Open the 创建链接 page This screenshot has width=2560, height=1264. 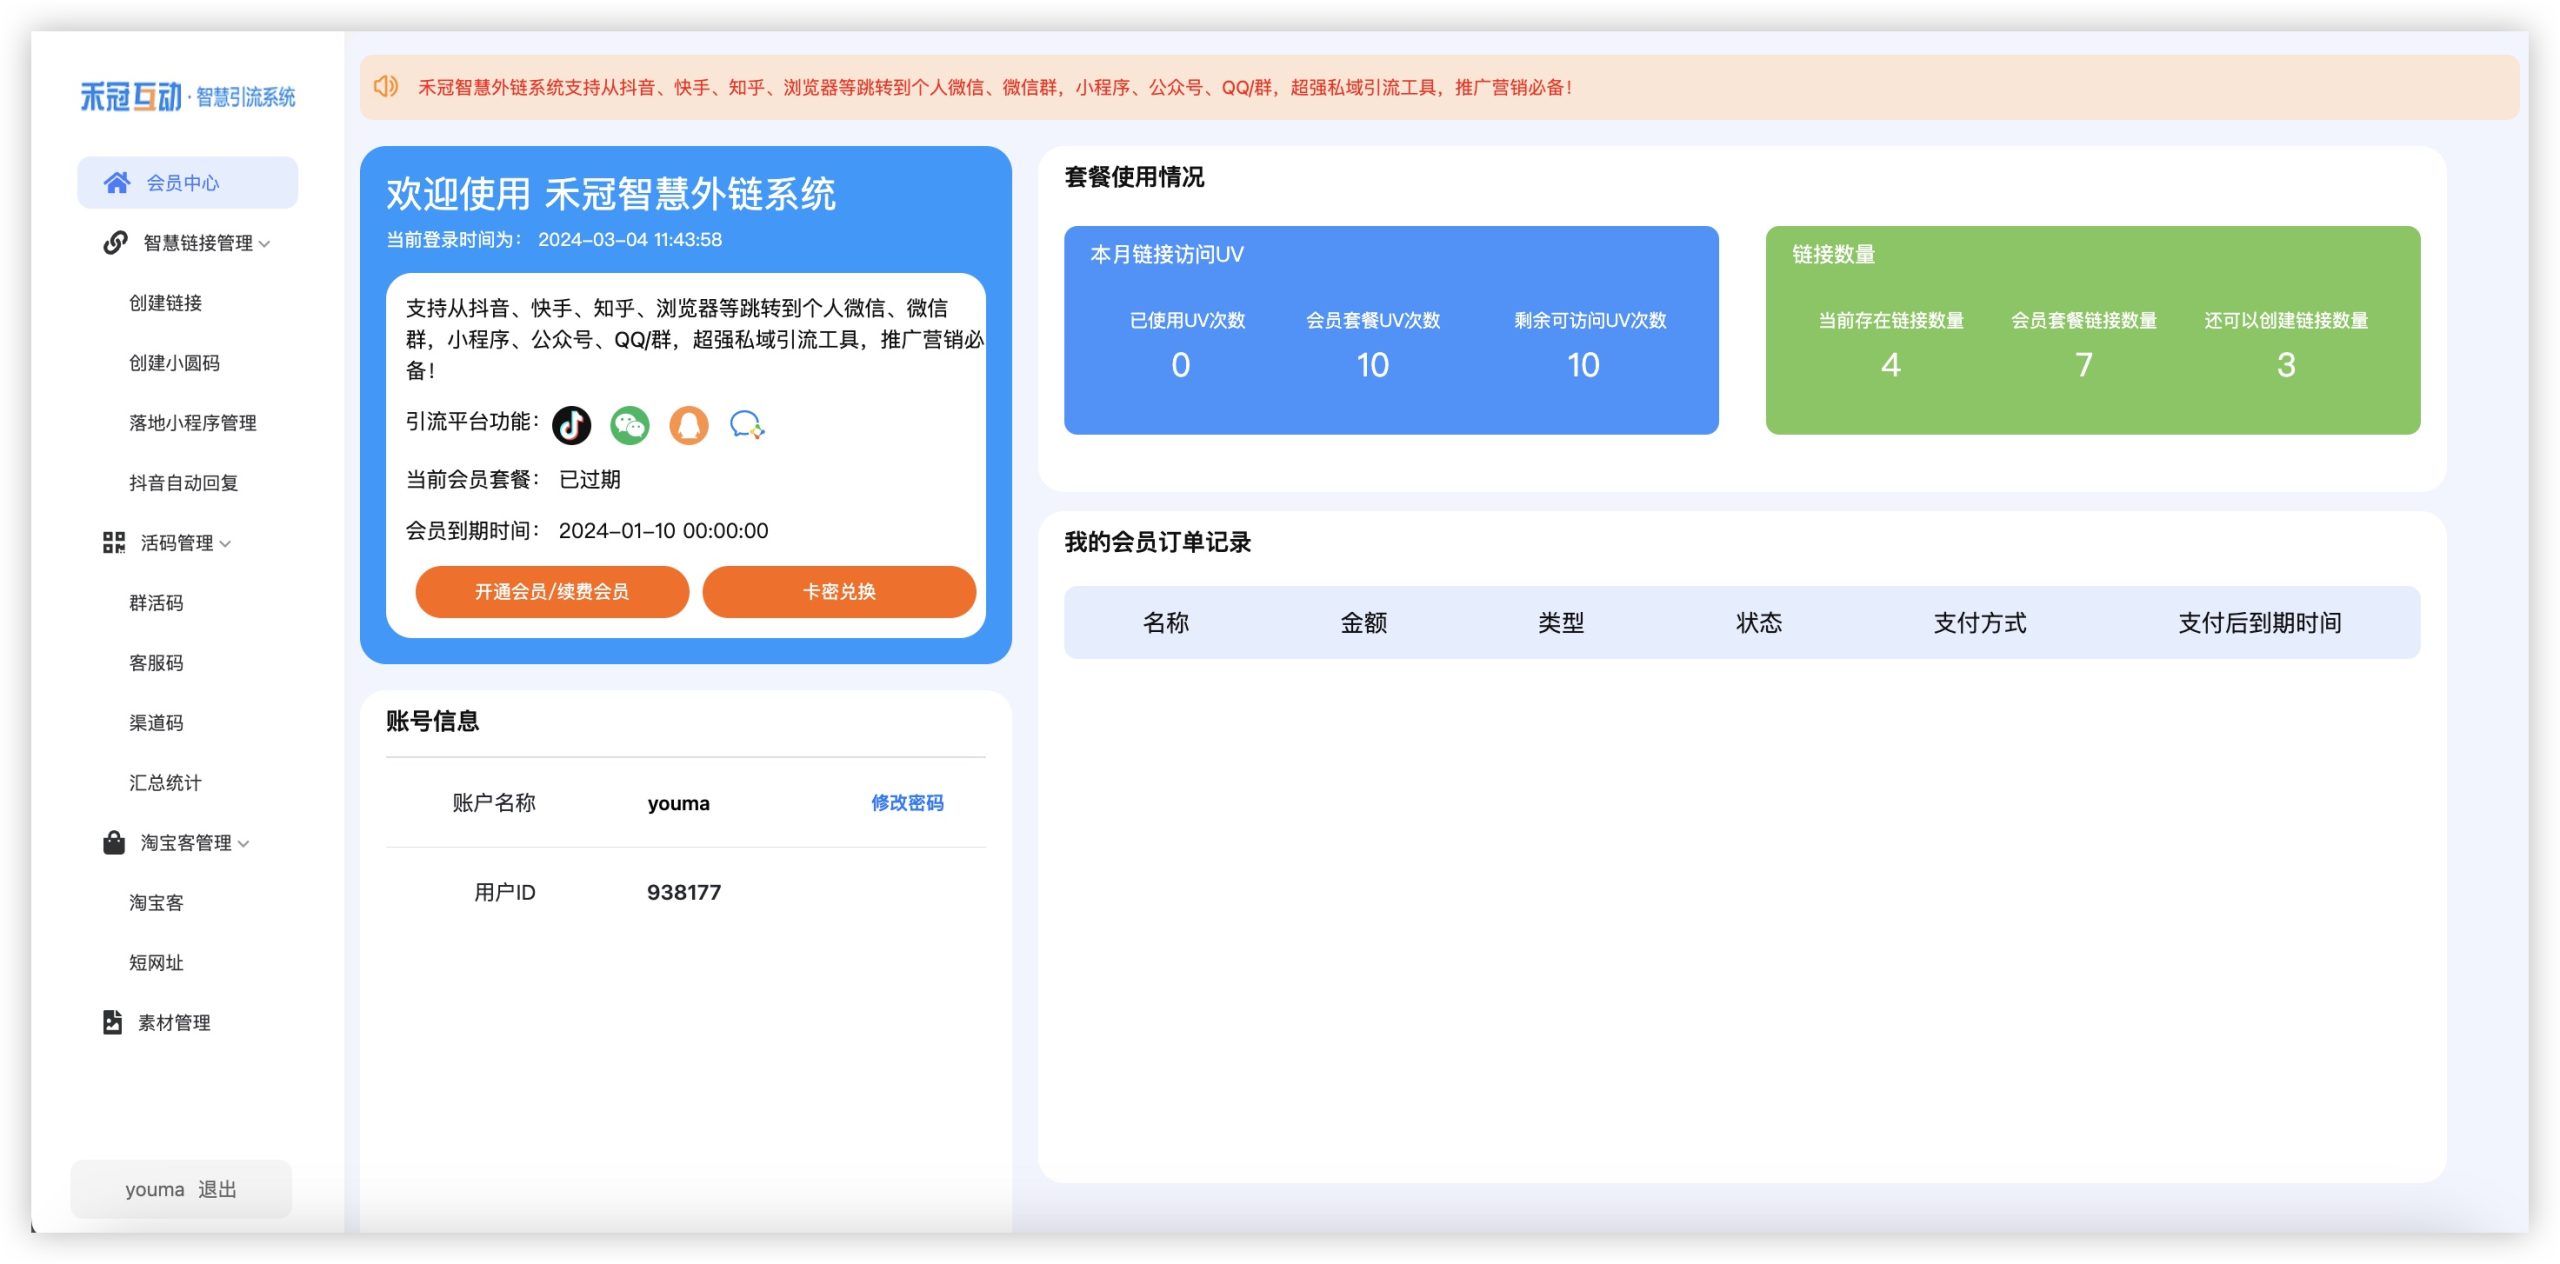[165, 302]
